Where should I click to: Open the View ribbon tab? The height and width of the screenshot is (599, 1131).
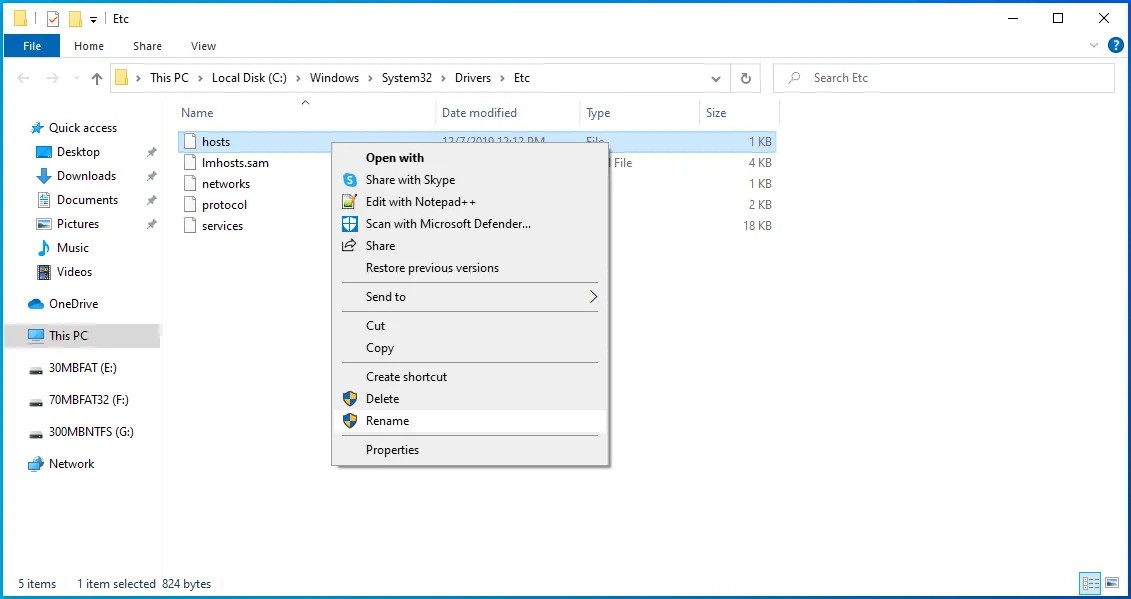[x=203, y=46]
